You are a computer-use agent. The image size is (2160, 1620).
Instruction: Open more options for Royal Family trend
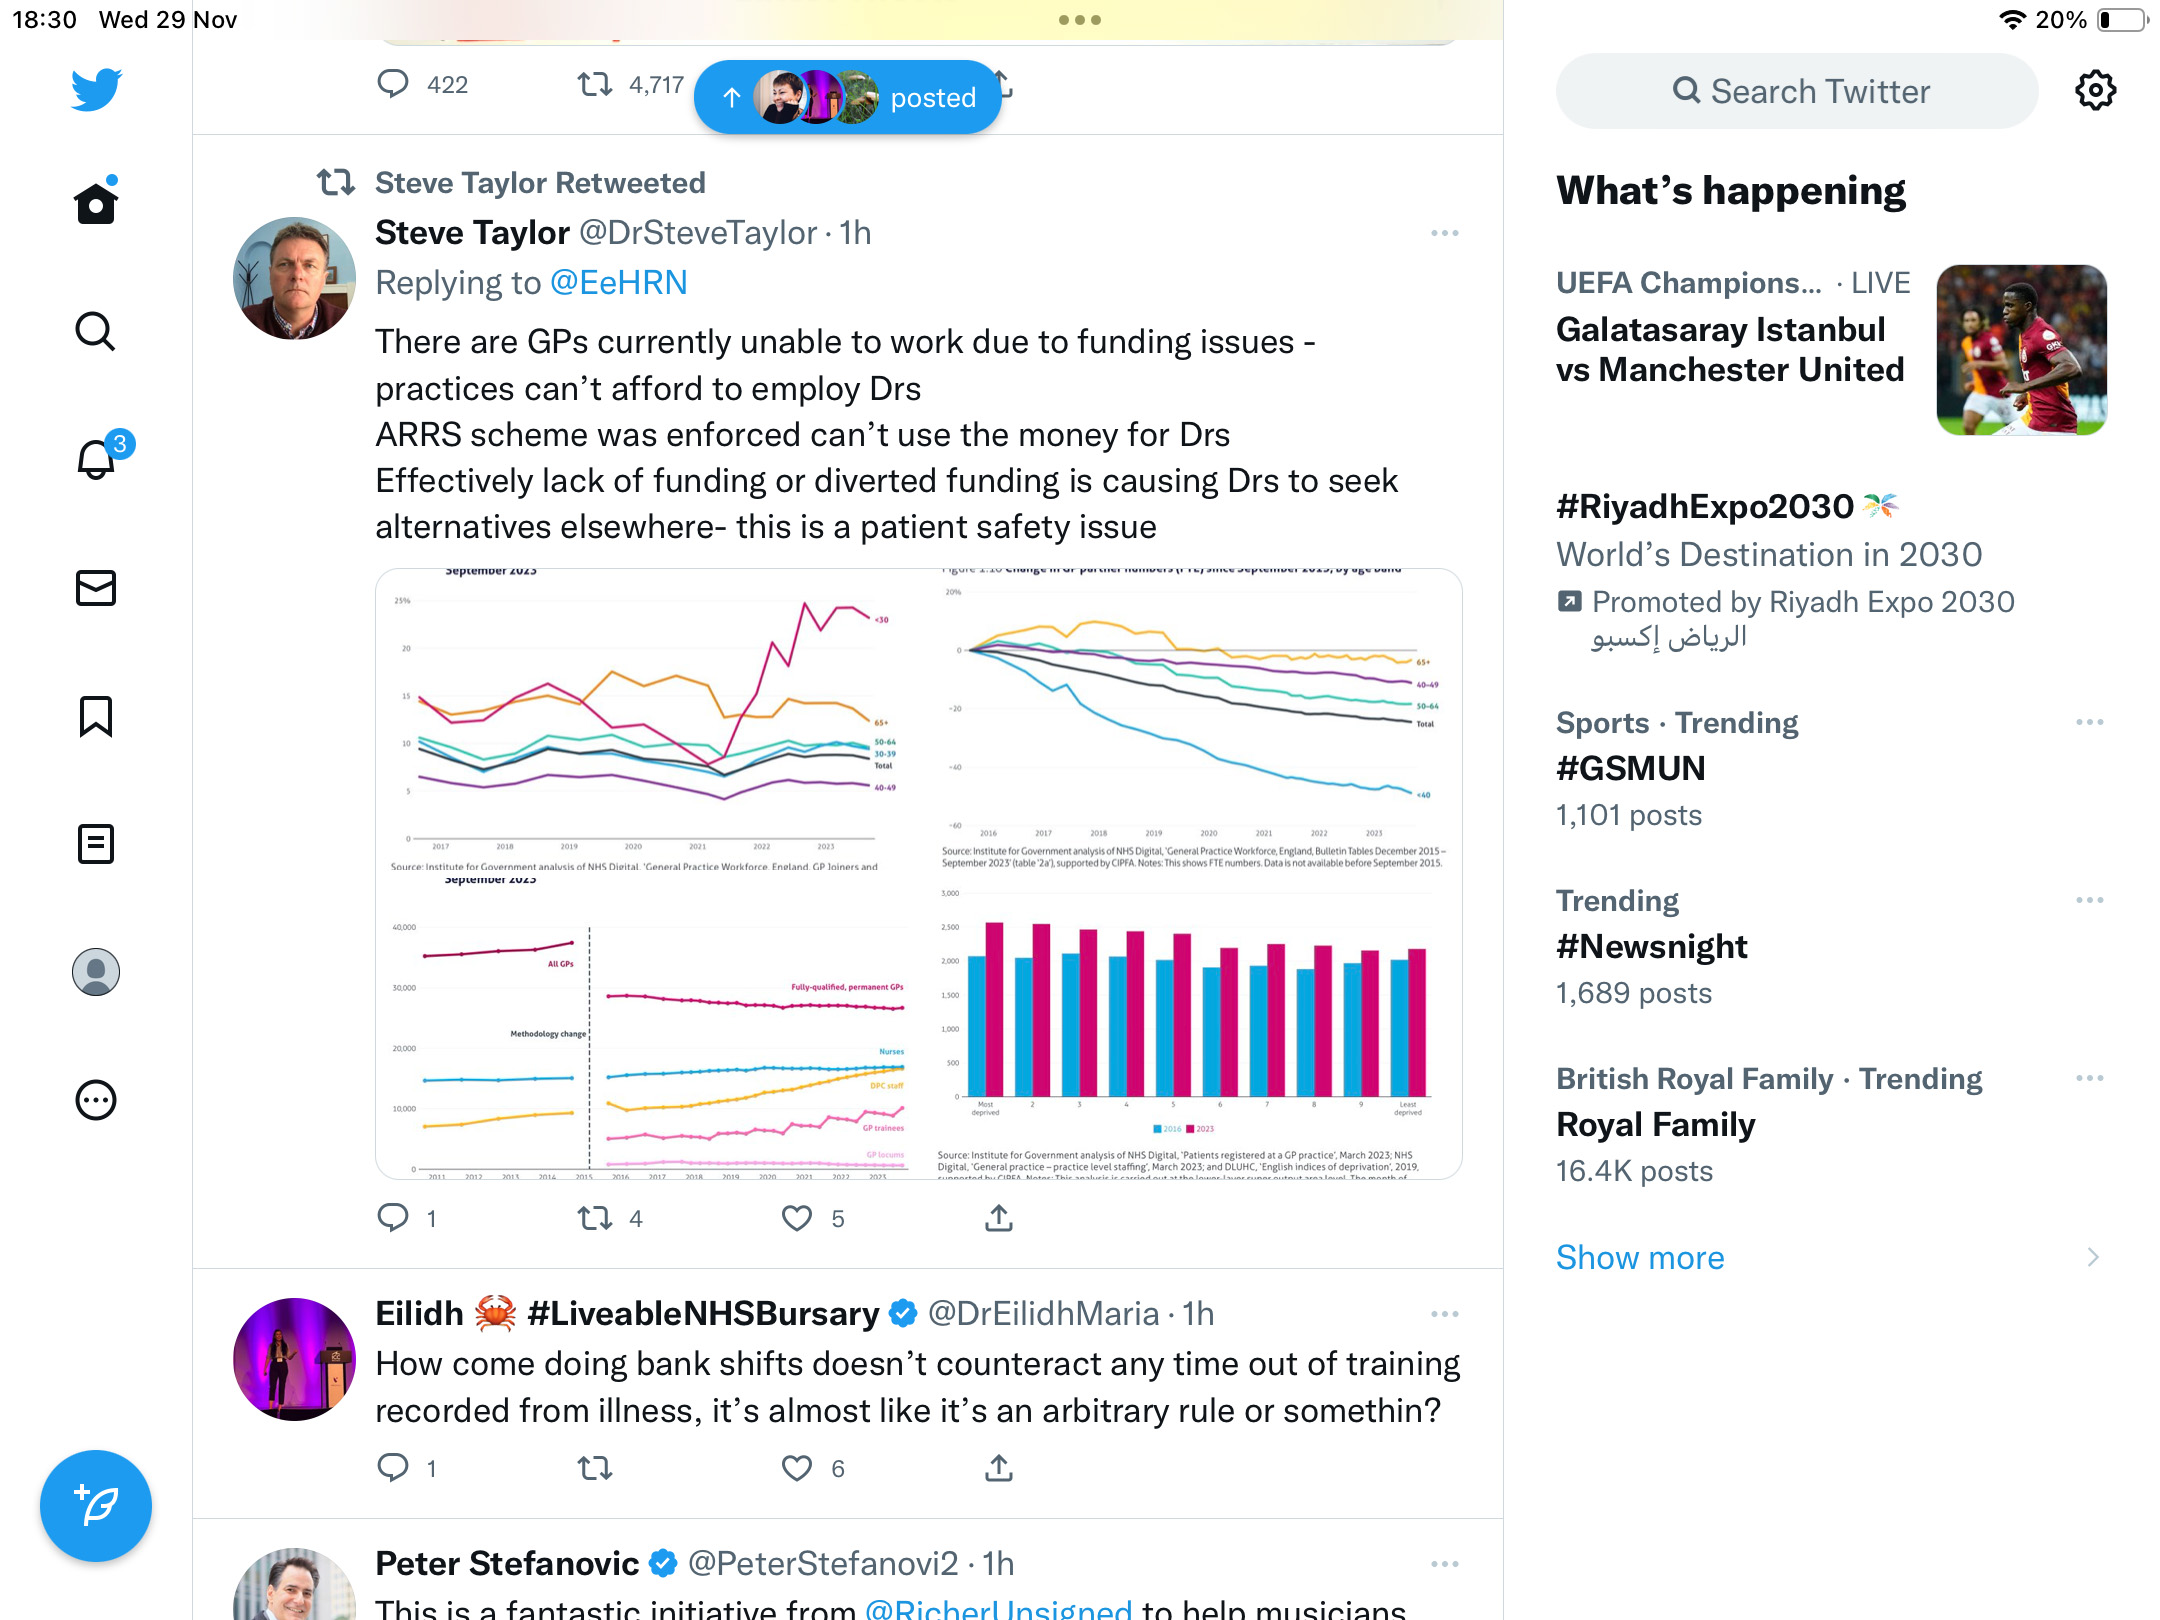pyautogui.click(x=2089, y=1078)
